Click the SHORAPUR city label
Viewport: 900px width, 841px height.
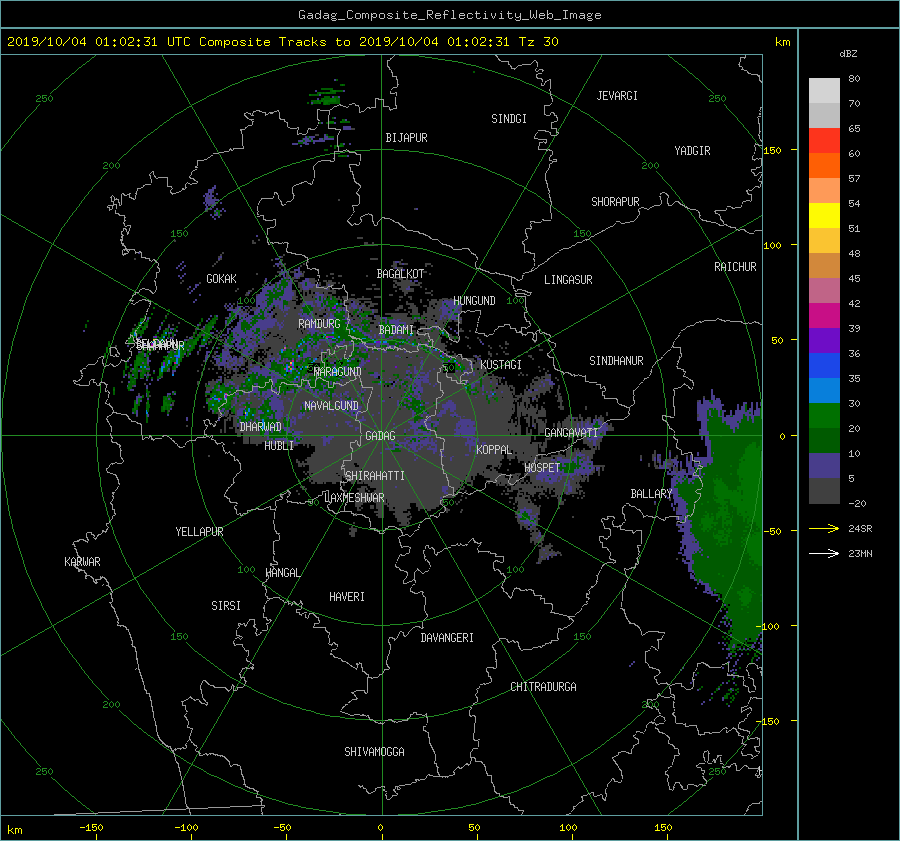tap(615, 202)
